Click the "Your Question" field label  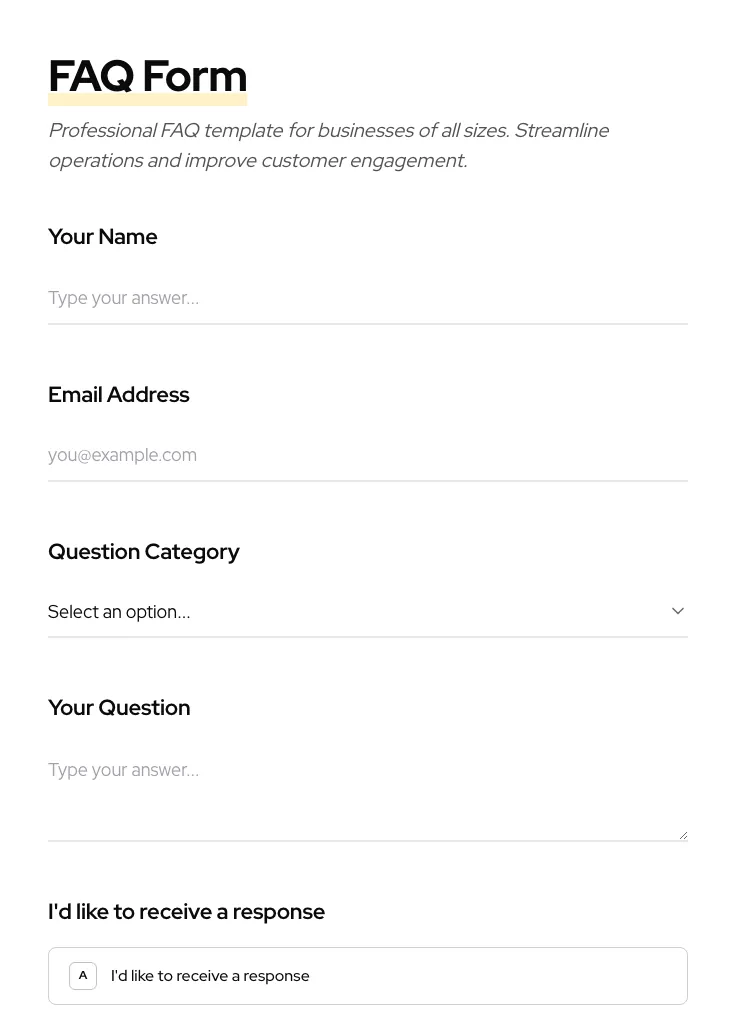119,708
